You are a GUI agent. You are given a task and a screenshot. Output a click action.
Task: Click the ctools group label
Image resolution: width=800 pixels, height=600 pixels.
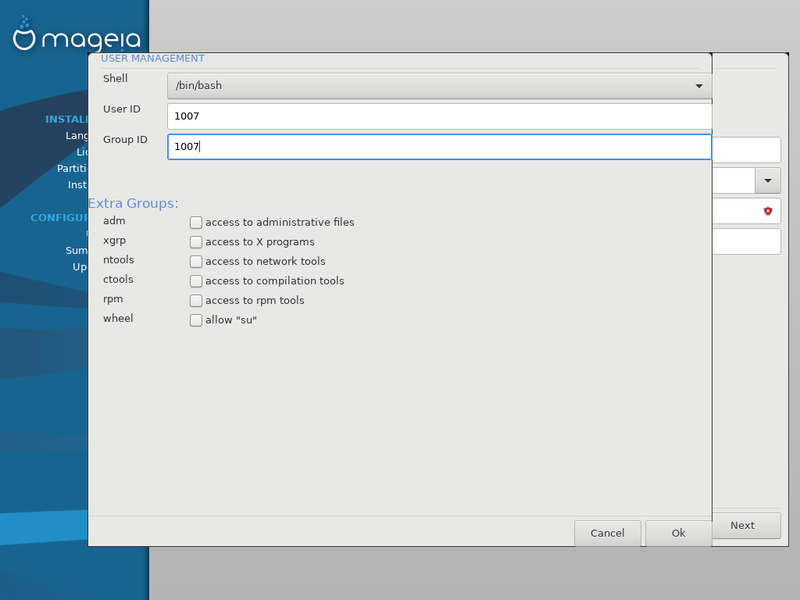coord(118,280)
